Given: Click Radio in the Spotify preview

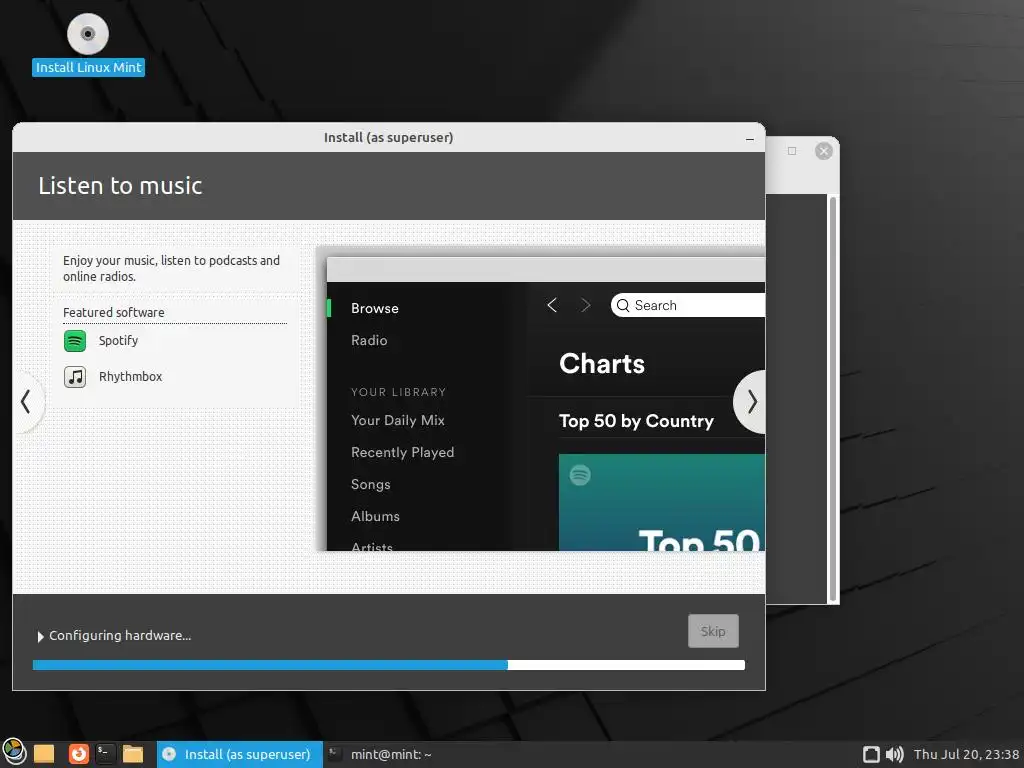Looking at the screenshot, I should (369, 340).
